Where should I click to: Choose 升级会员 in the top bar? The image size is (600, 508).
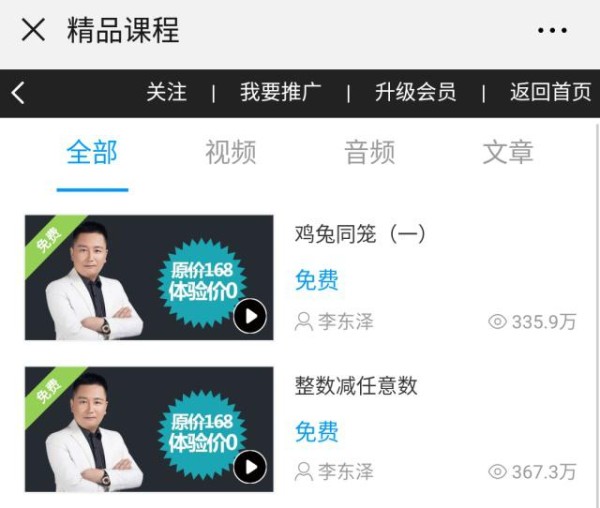pyautogui.click(x=416, y=93)
